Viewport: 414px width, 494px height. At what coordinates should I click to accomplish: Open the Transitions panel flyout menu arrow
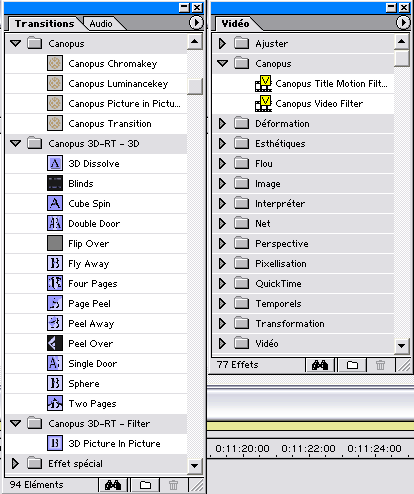[196, 23]
